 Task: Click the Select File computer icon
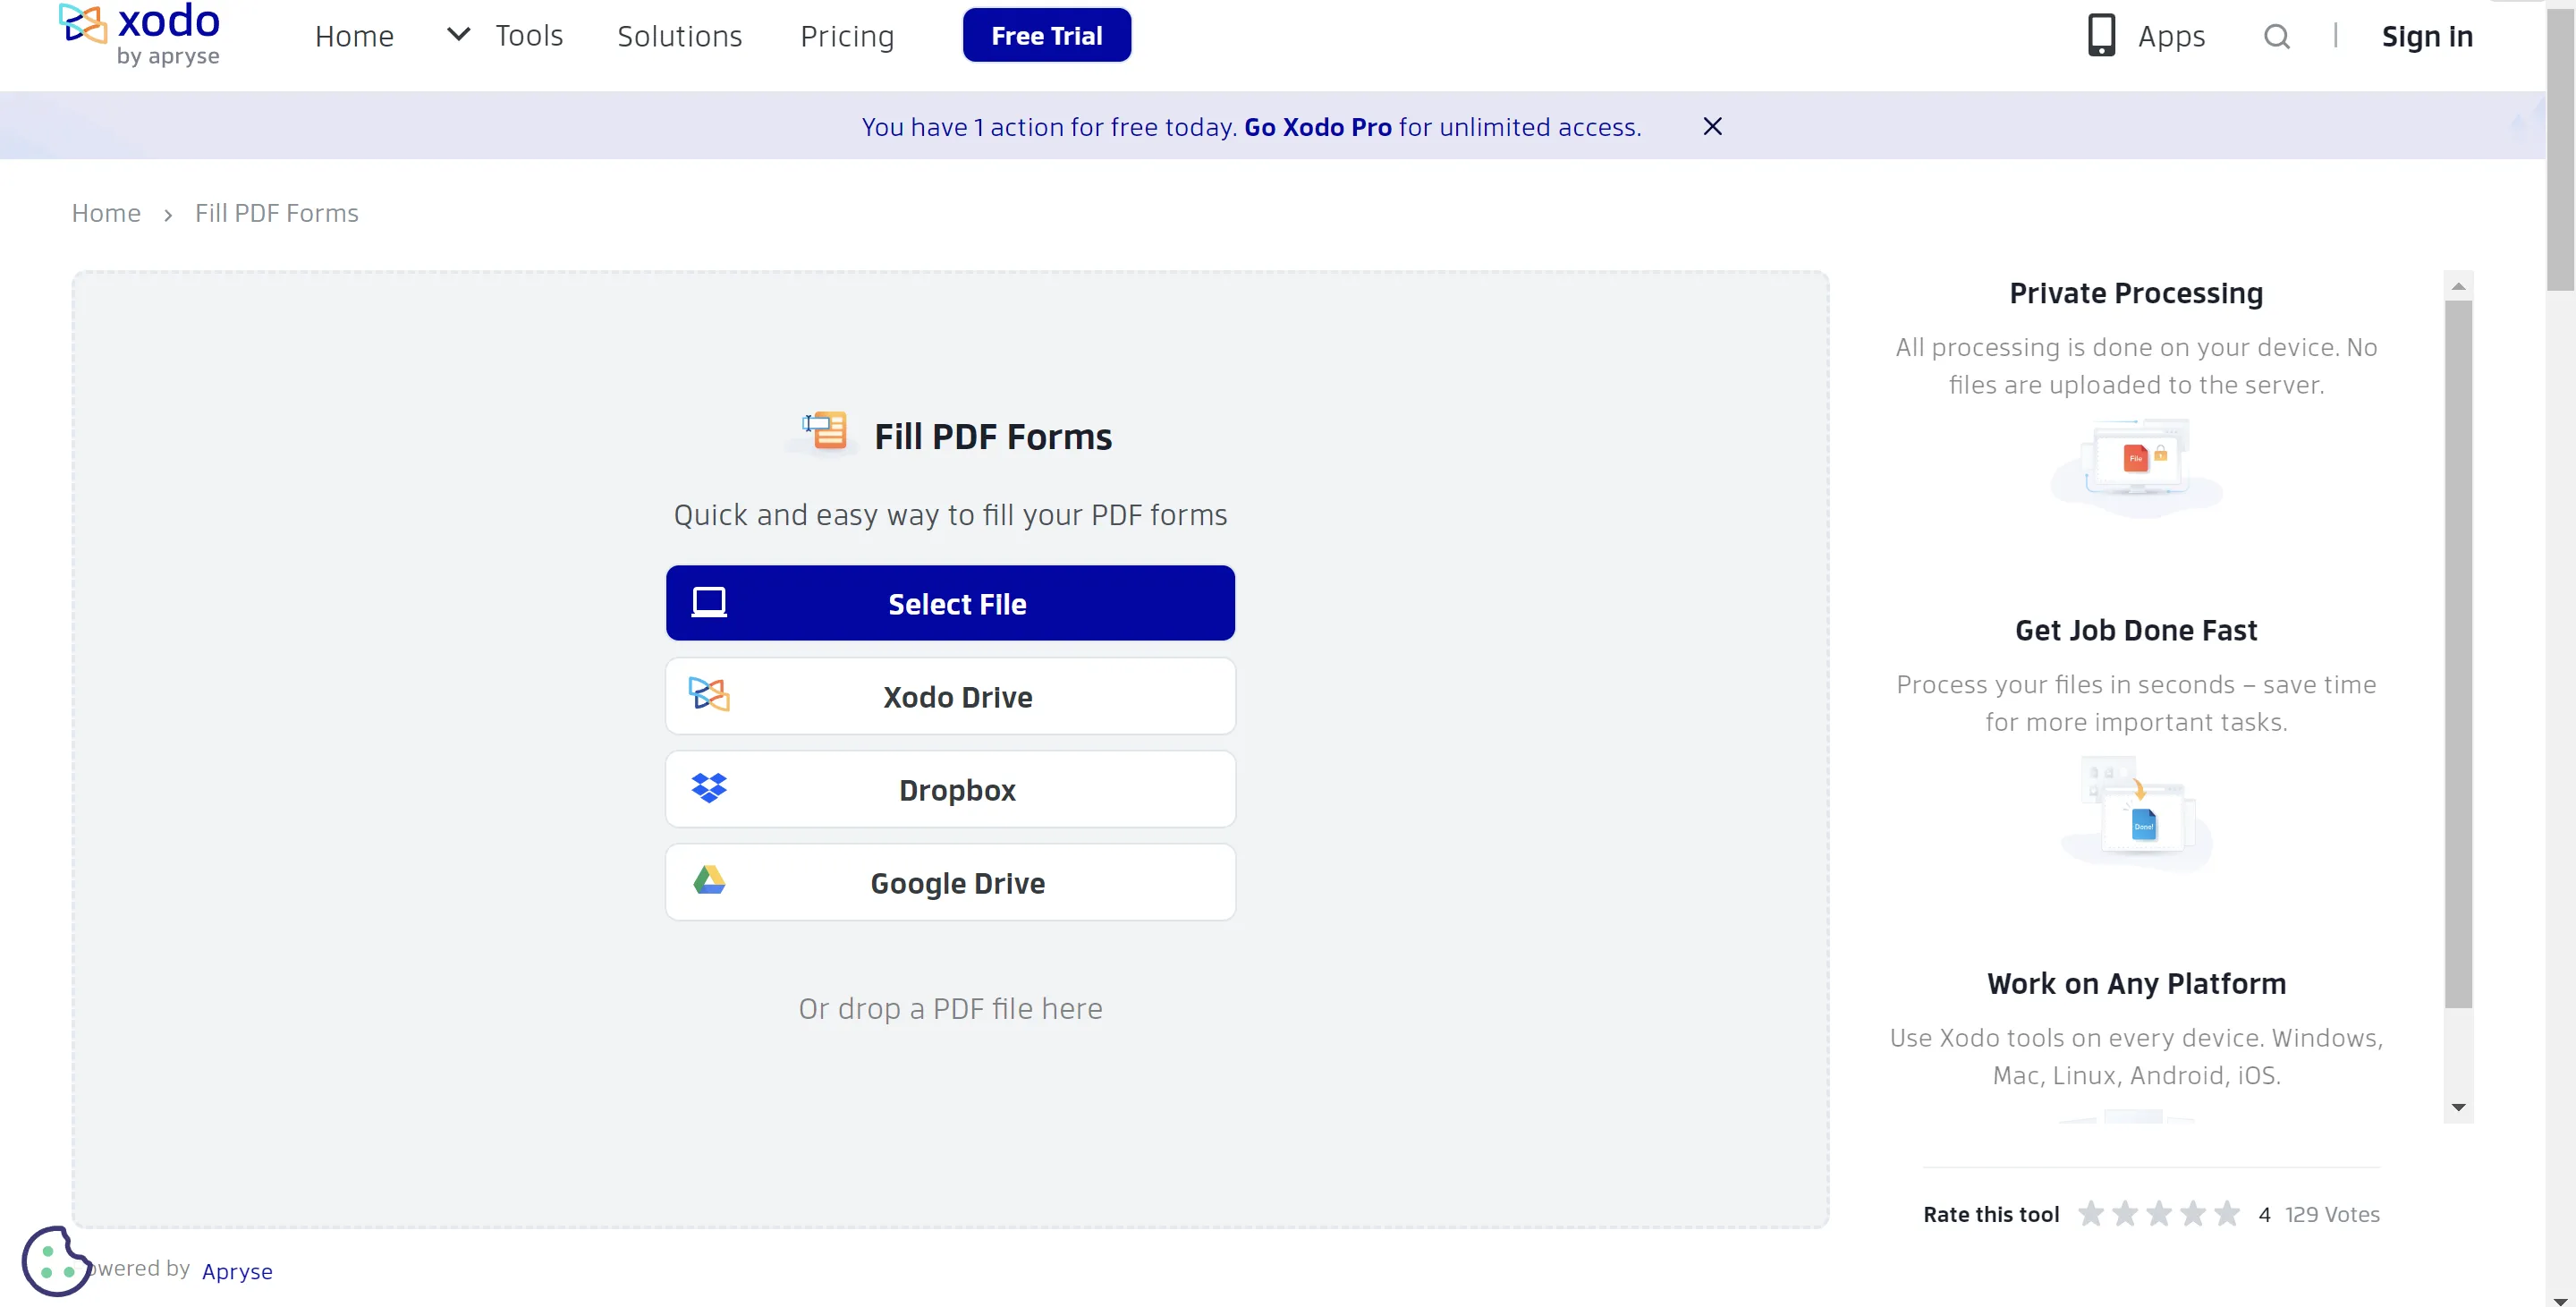(710, 604)
